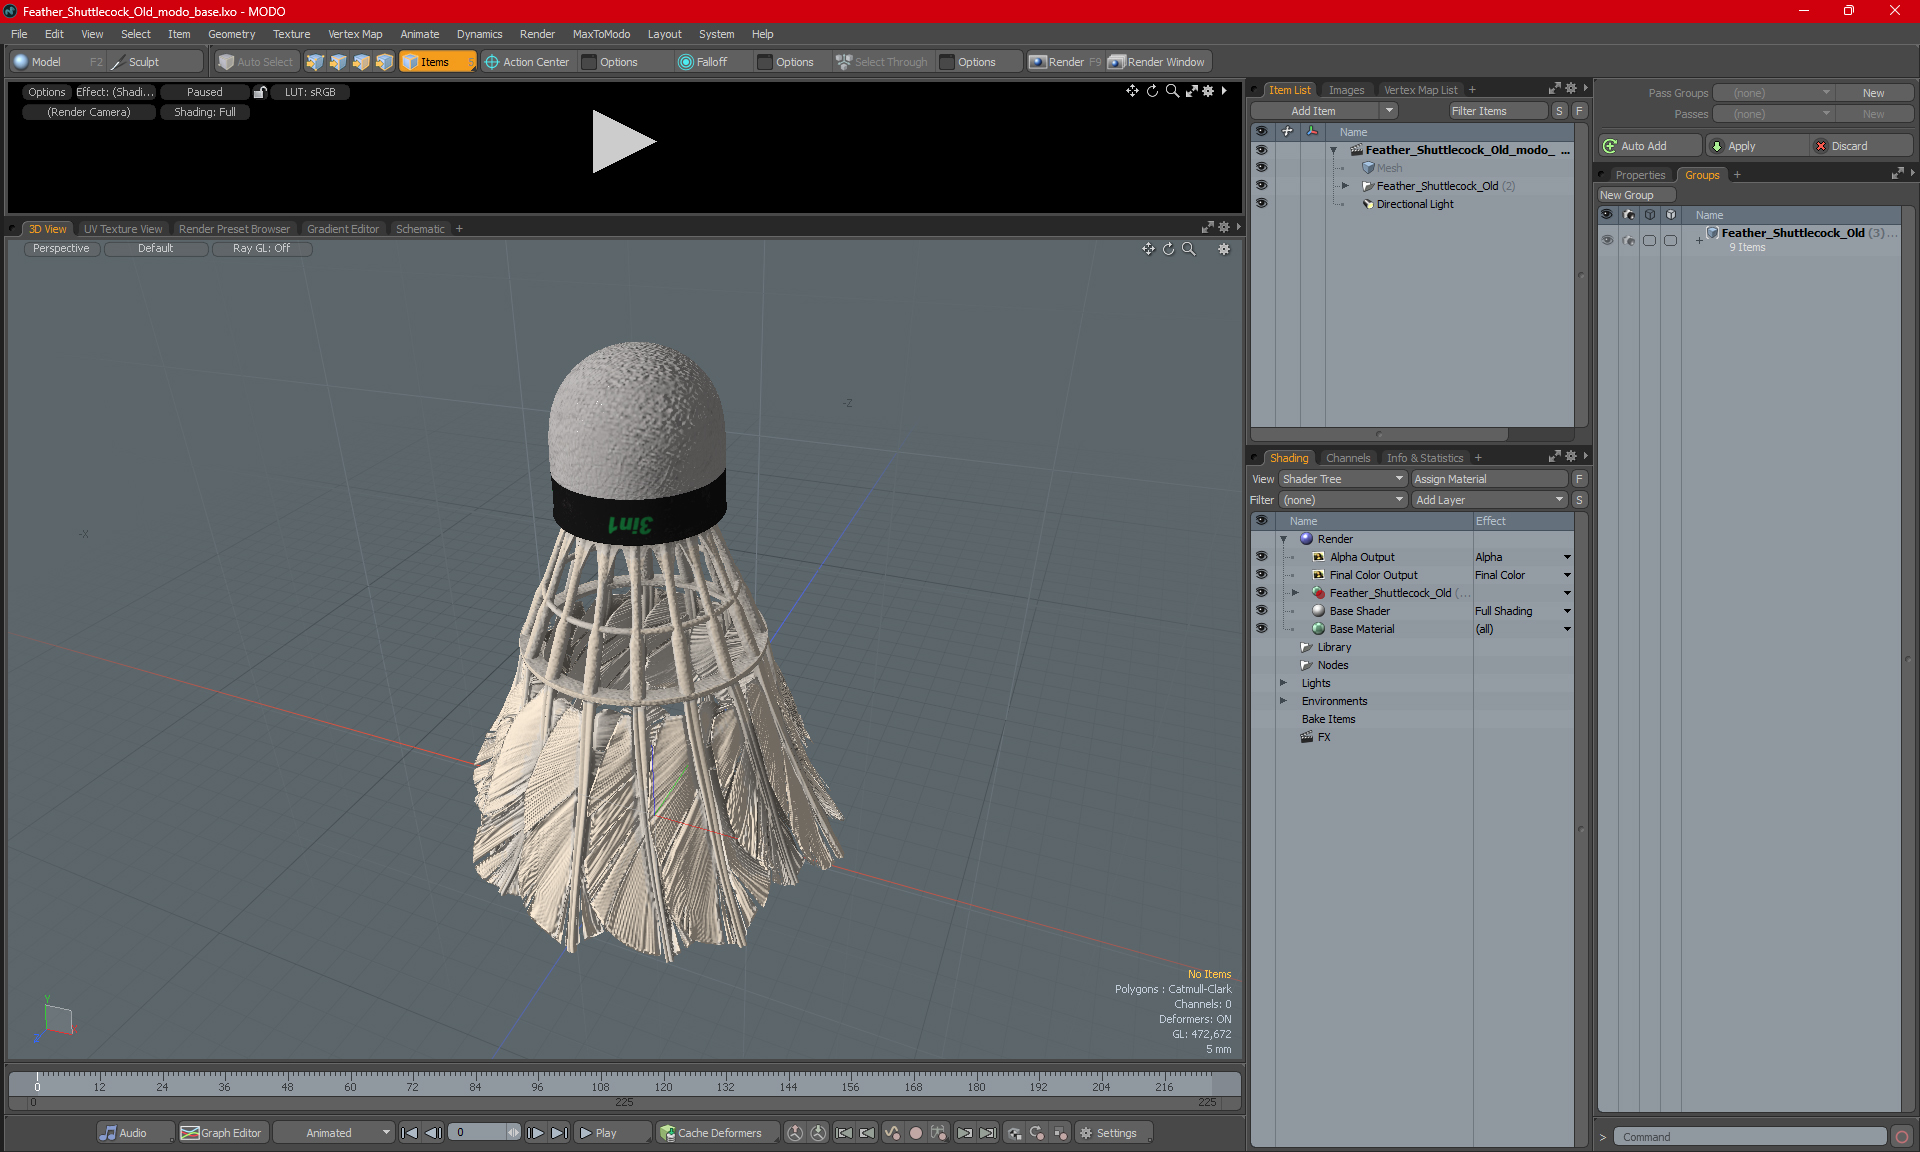
Task: Click the Filter Items field
Action: point(1496,111)
